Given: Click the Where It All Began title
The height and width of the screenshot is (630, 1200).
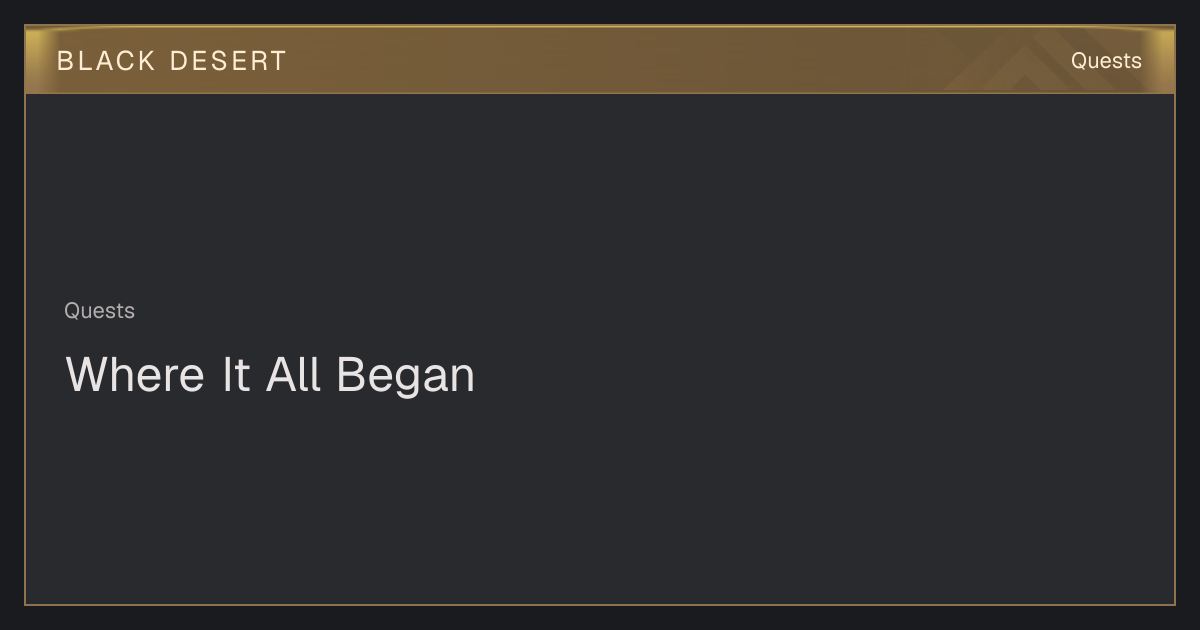Looking at the screenshot, I should pos(270,375).
